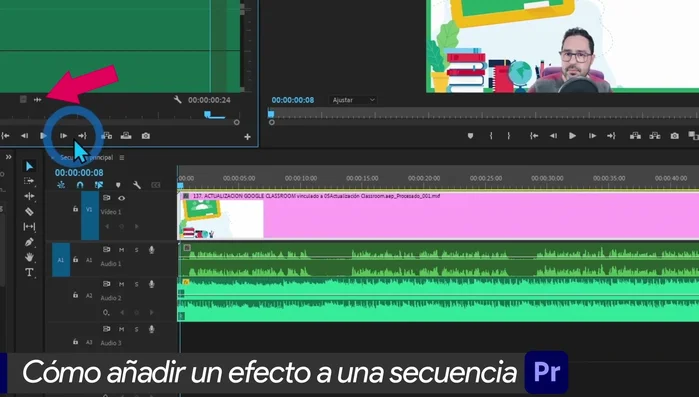Image resolution: width=699 pixels, height=397 pixels.
Task: Step forward one frame in Program monitor
Action: [x=592, y=136]
